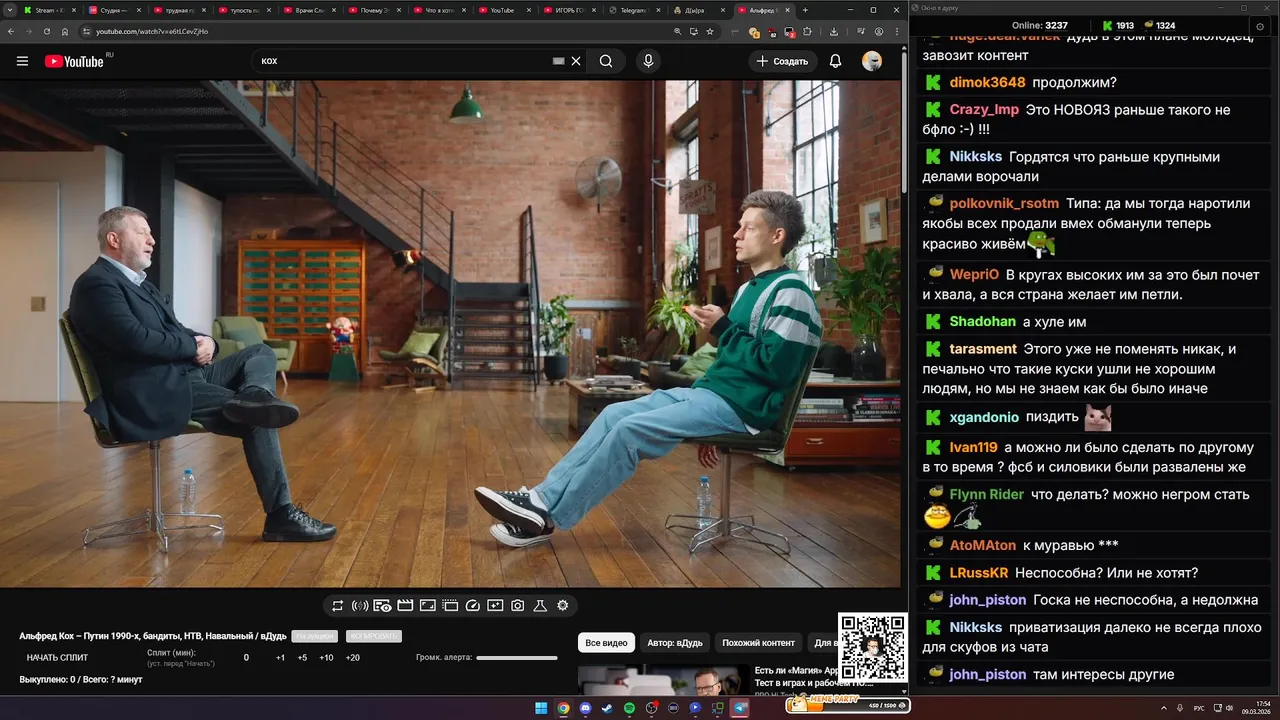
Task: Open the tab search dropdown arrow
Action: click(x=9, y=10)
